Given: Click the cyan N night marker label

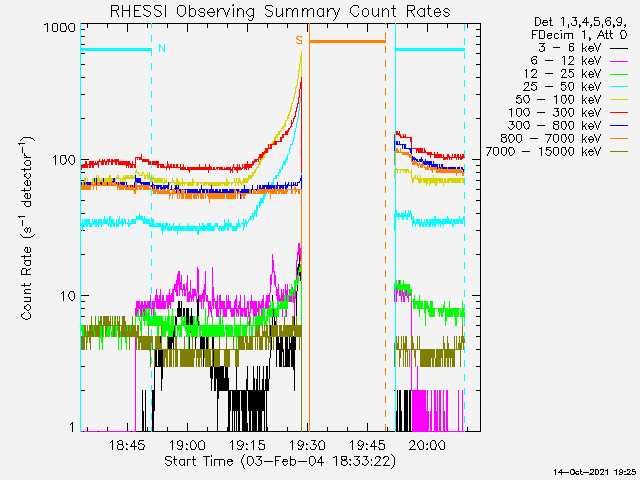Looking at the screenshot, I should coord(162,48).
